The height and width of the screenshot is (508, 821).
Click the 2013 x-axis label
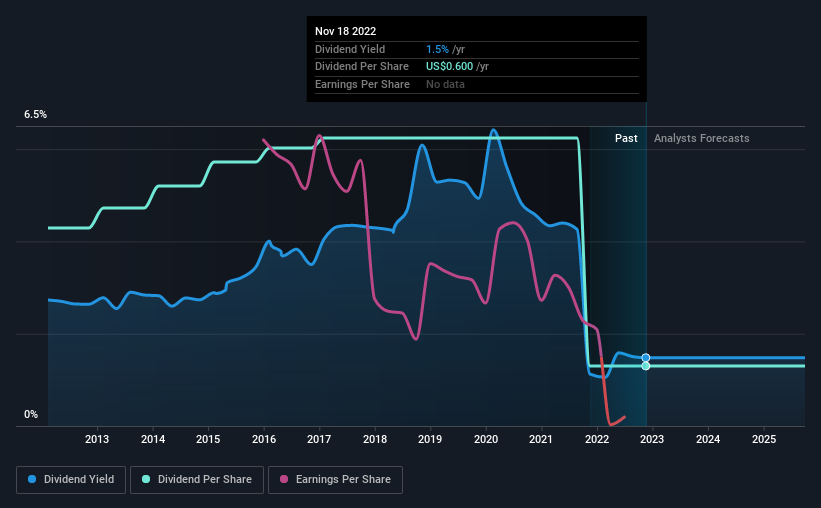coord(97,439)
